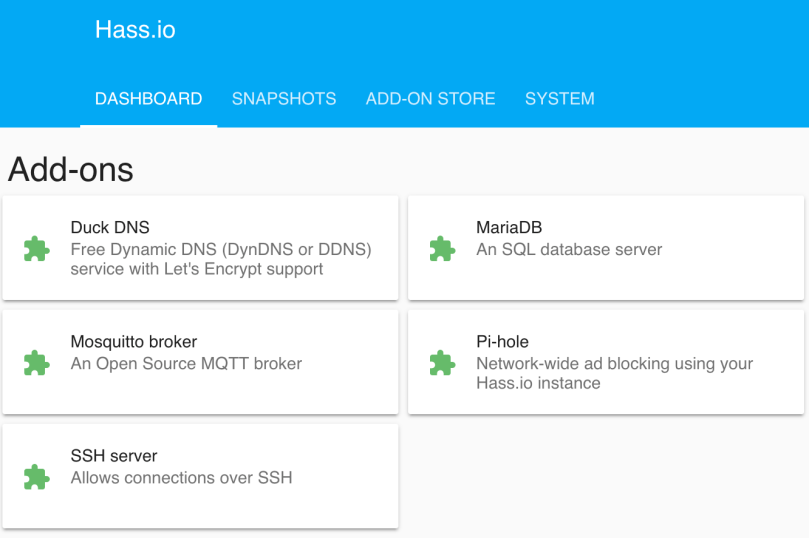Click the Free Dynamic DNS service description
The height and width of the screenshot is (538, 809).
[x=220, y=259]
